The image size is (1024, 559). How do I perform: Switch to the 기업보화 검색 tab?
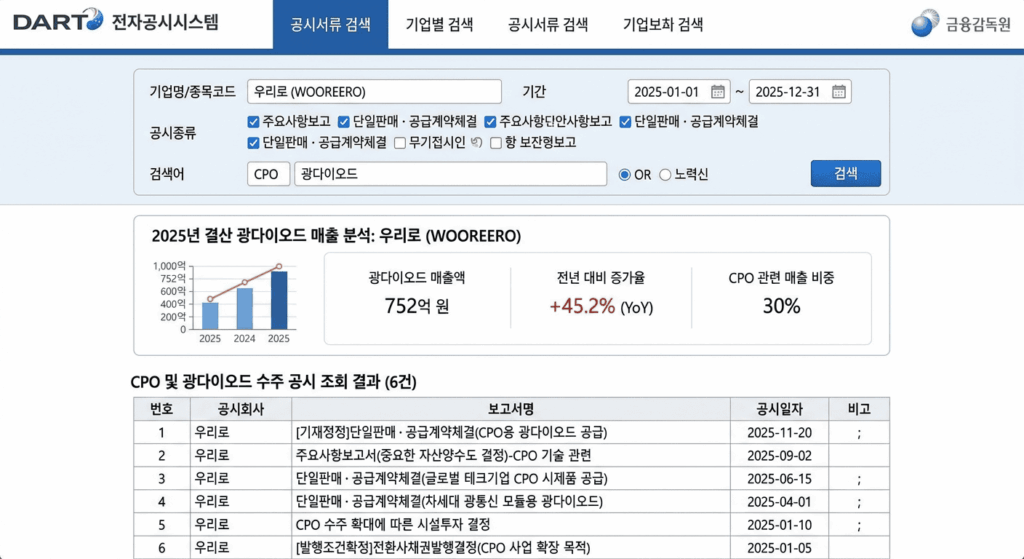click(663, 25)
